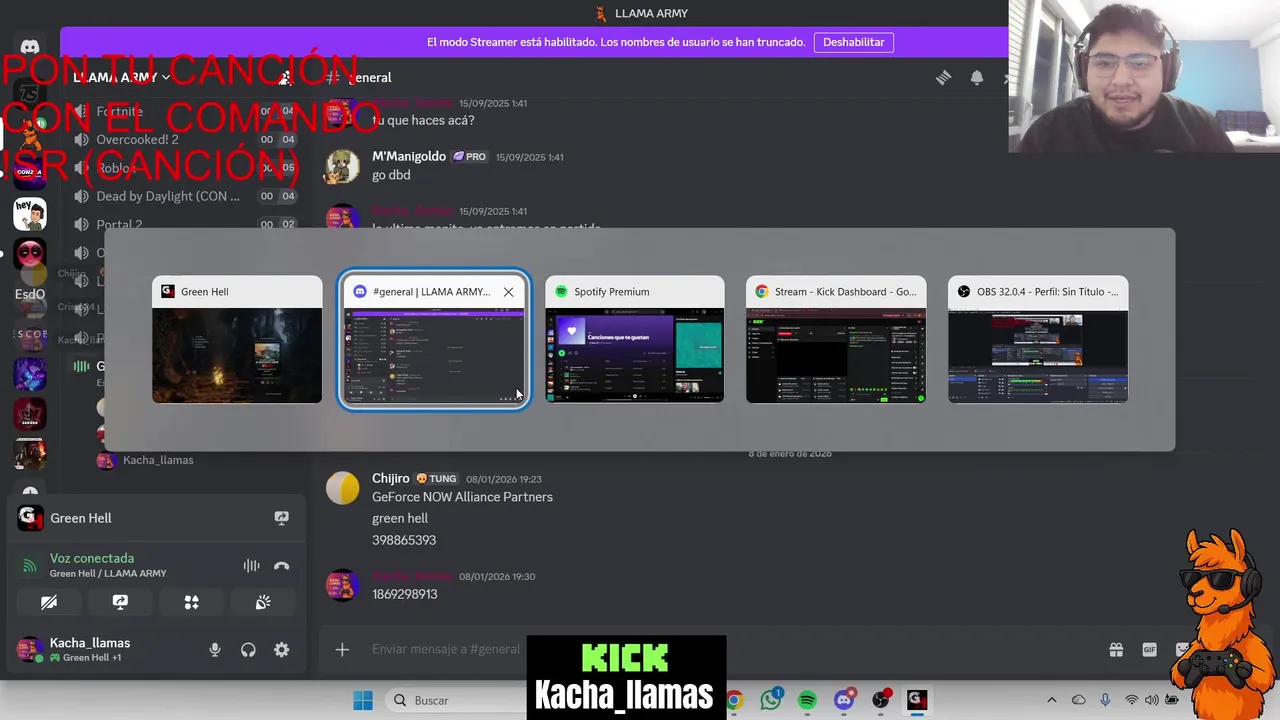This screenshot has width=1280, height=720.
Task: Open the server with the 'hey' avatar icon
Action: pos(30,213)
